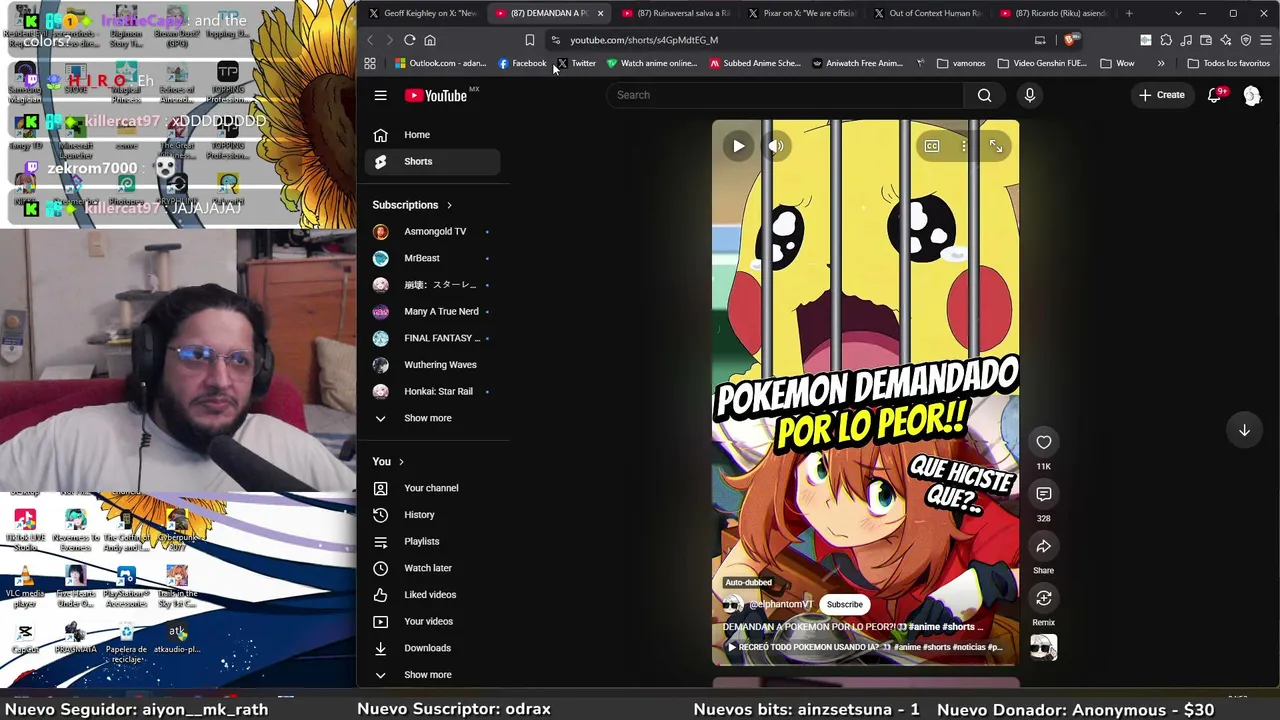The width and height of the screenshot is (1280, 720).
Task: Reload the current page
Action: [x=409, y=40]
